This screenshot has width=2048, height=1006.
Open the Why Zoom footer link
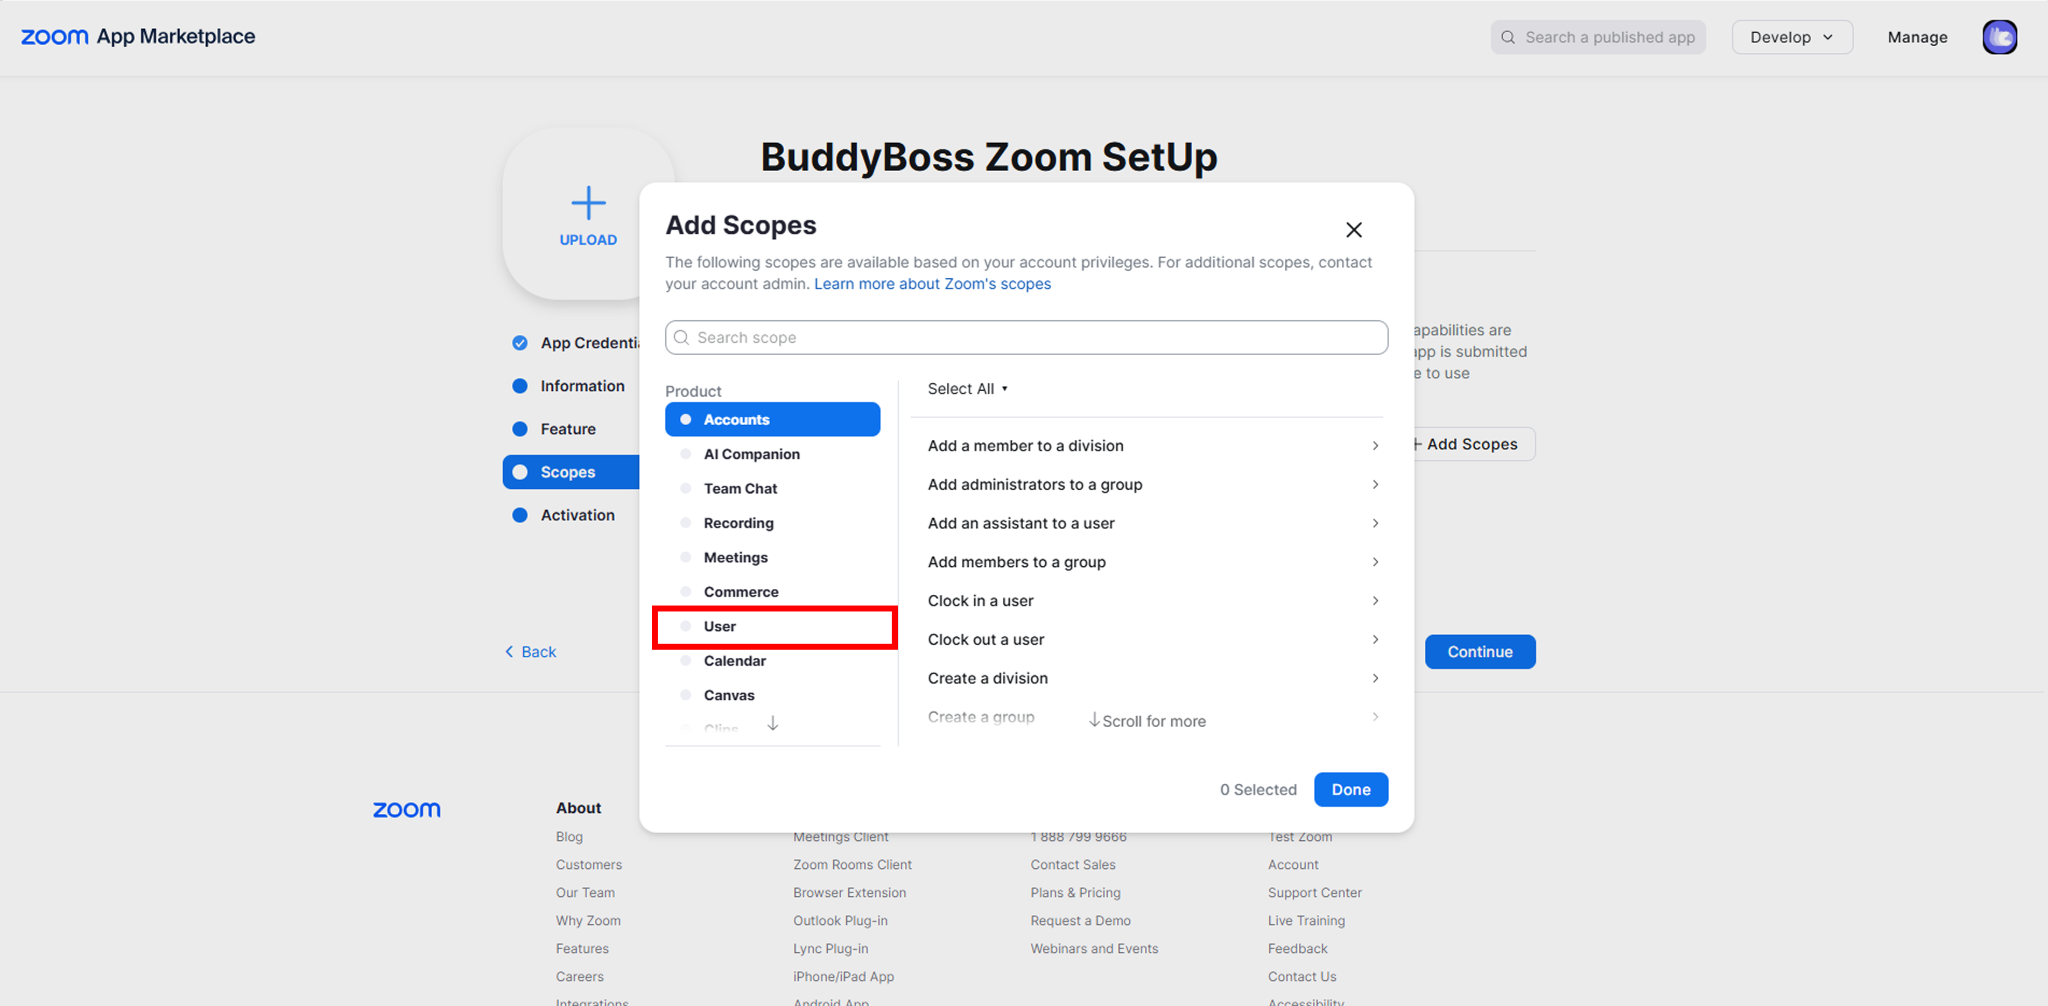pyautogui.click(x=588, y=921)
